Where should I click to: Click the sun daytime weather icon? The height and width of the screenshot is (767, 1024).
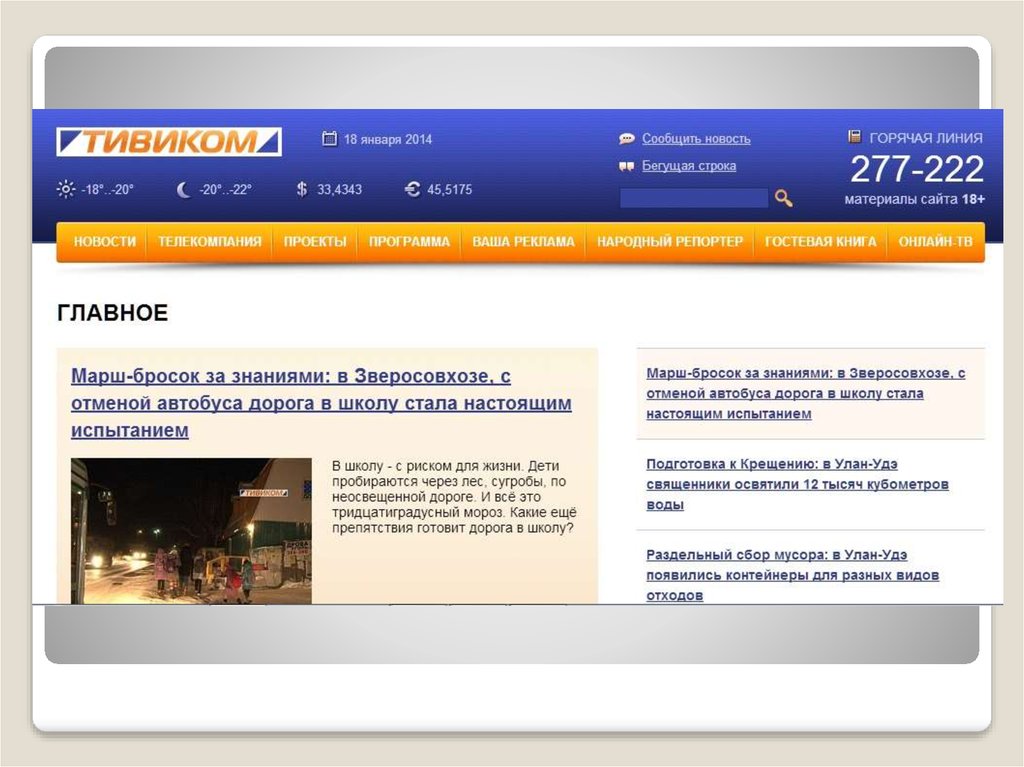pos(66,189)
